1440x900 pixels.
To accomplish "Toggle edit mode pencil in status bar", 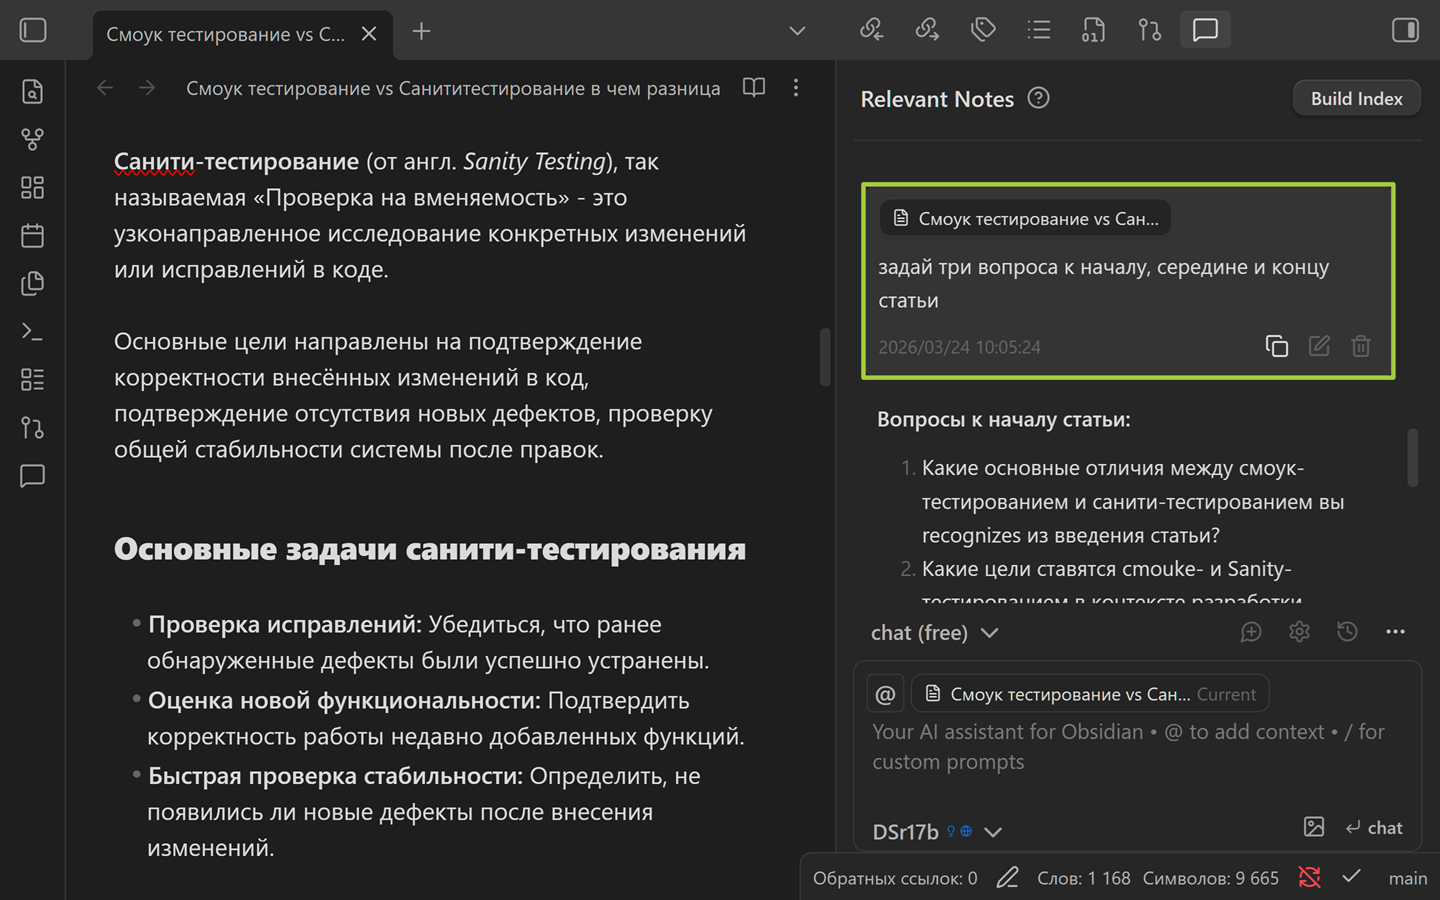I will [x=1008, y=877].
